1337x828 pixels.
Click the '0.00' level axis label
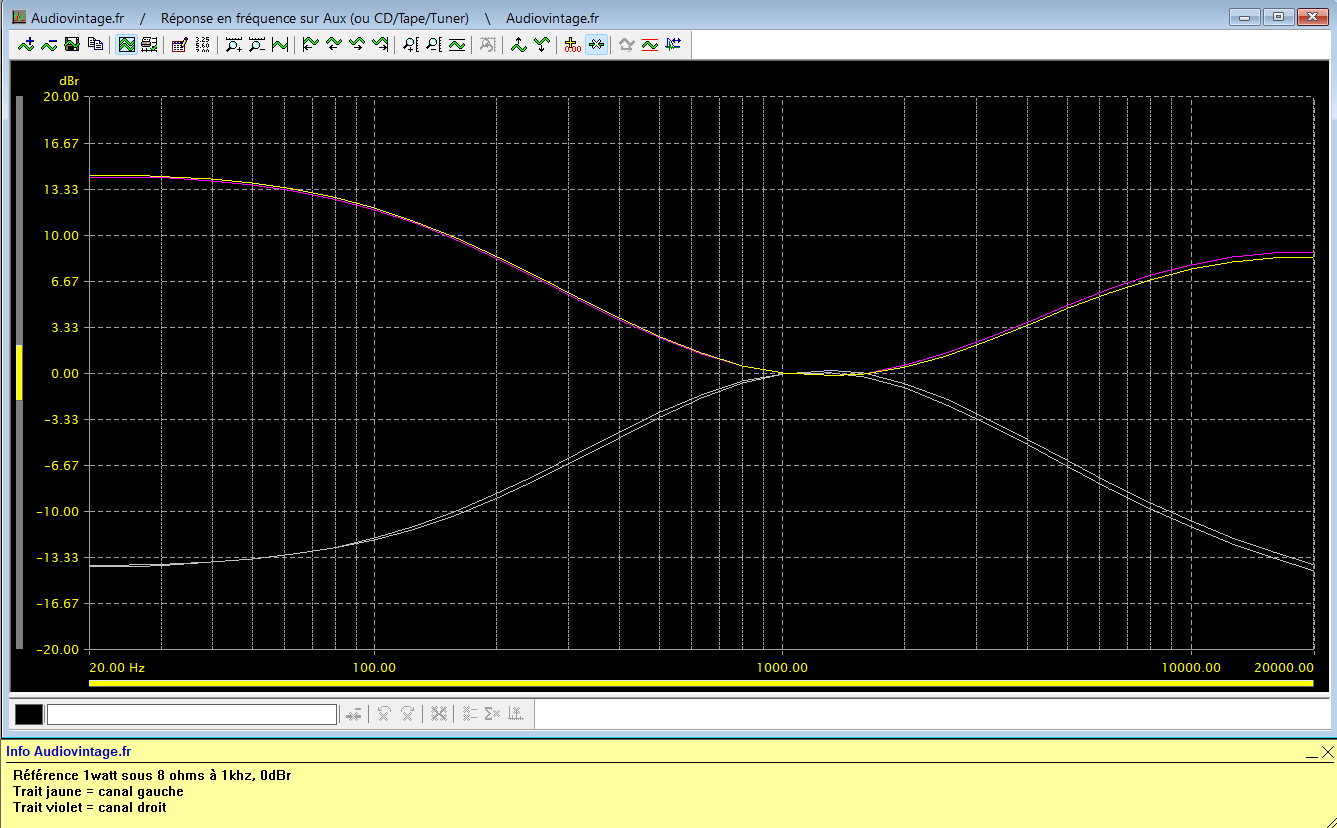pyautogui.click(x=63, y=373)
